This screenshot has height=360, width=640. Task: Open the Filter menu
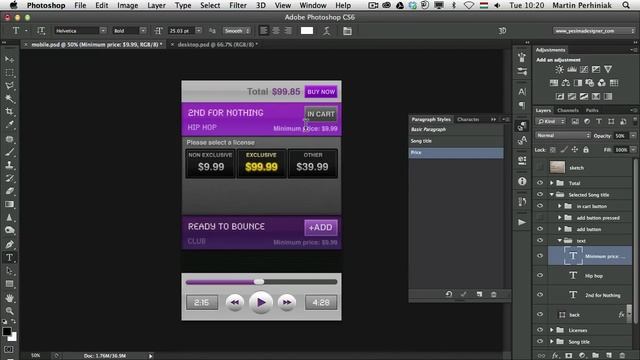point(238,5)
